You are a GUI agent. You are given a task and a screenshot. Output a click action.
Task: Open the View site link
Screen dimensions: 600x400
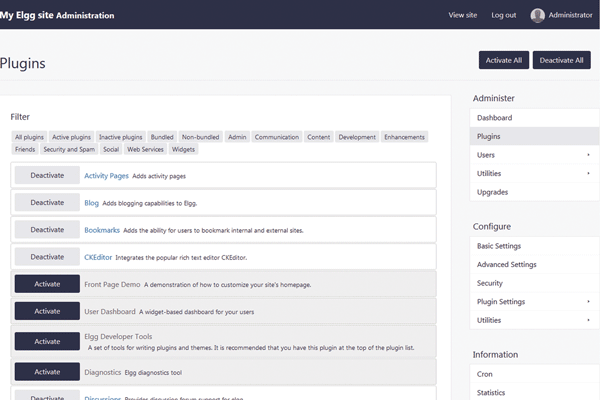point(463,15)
